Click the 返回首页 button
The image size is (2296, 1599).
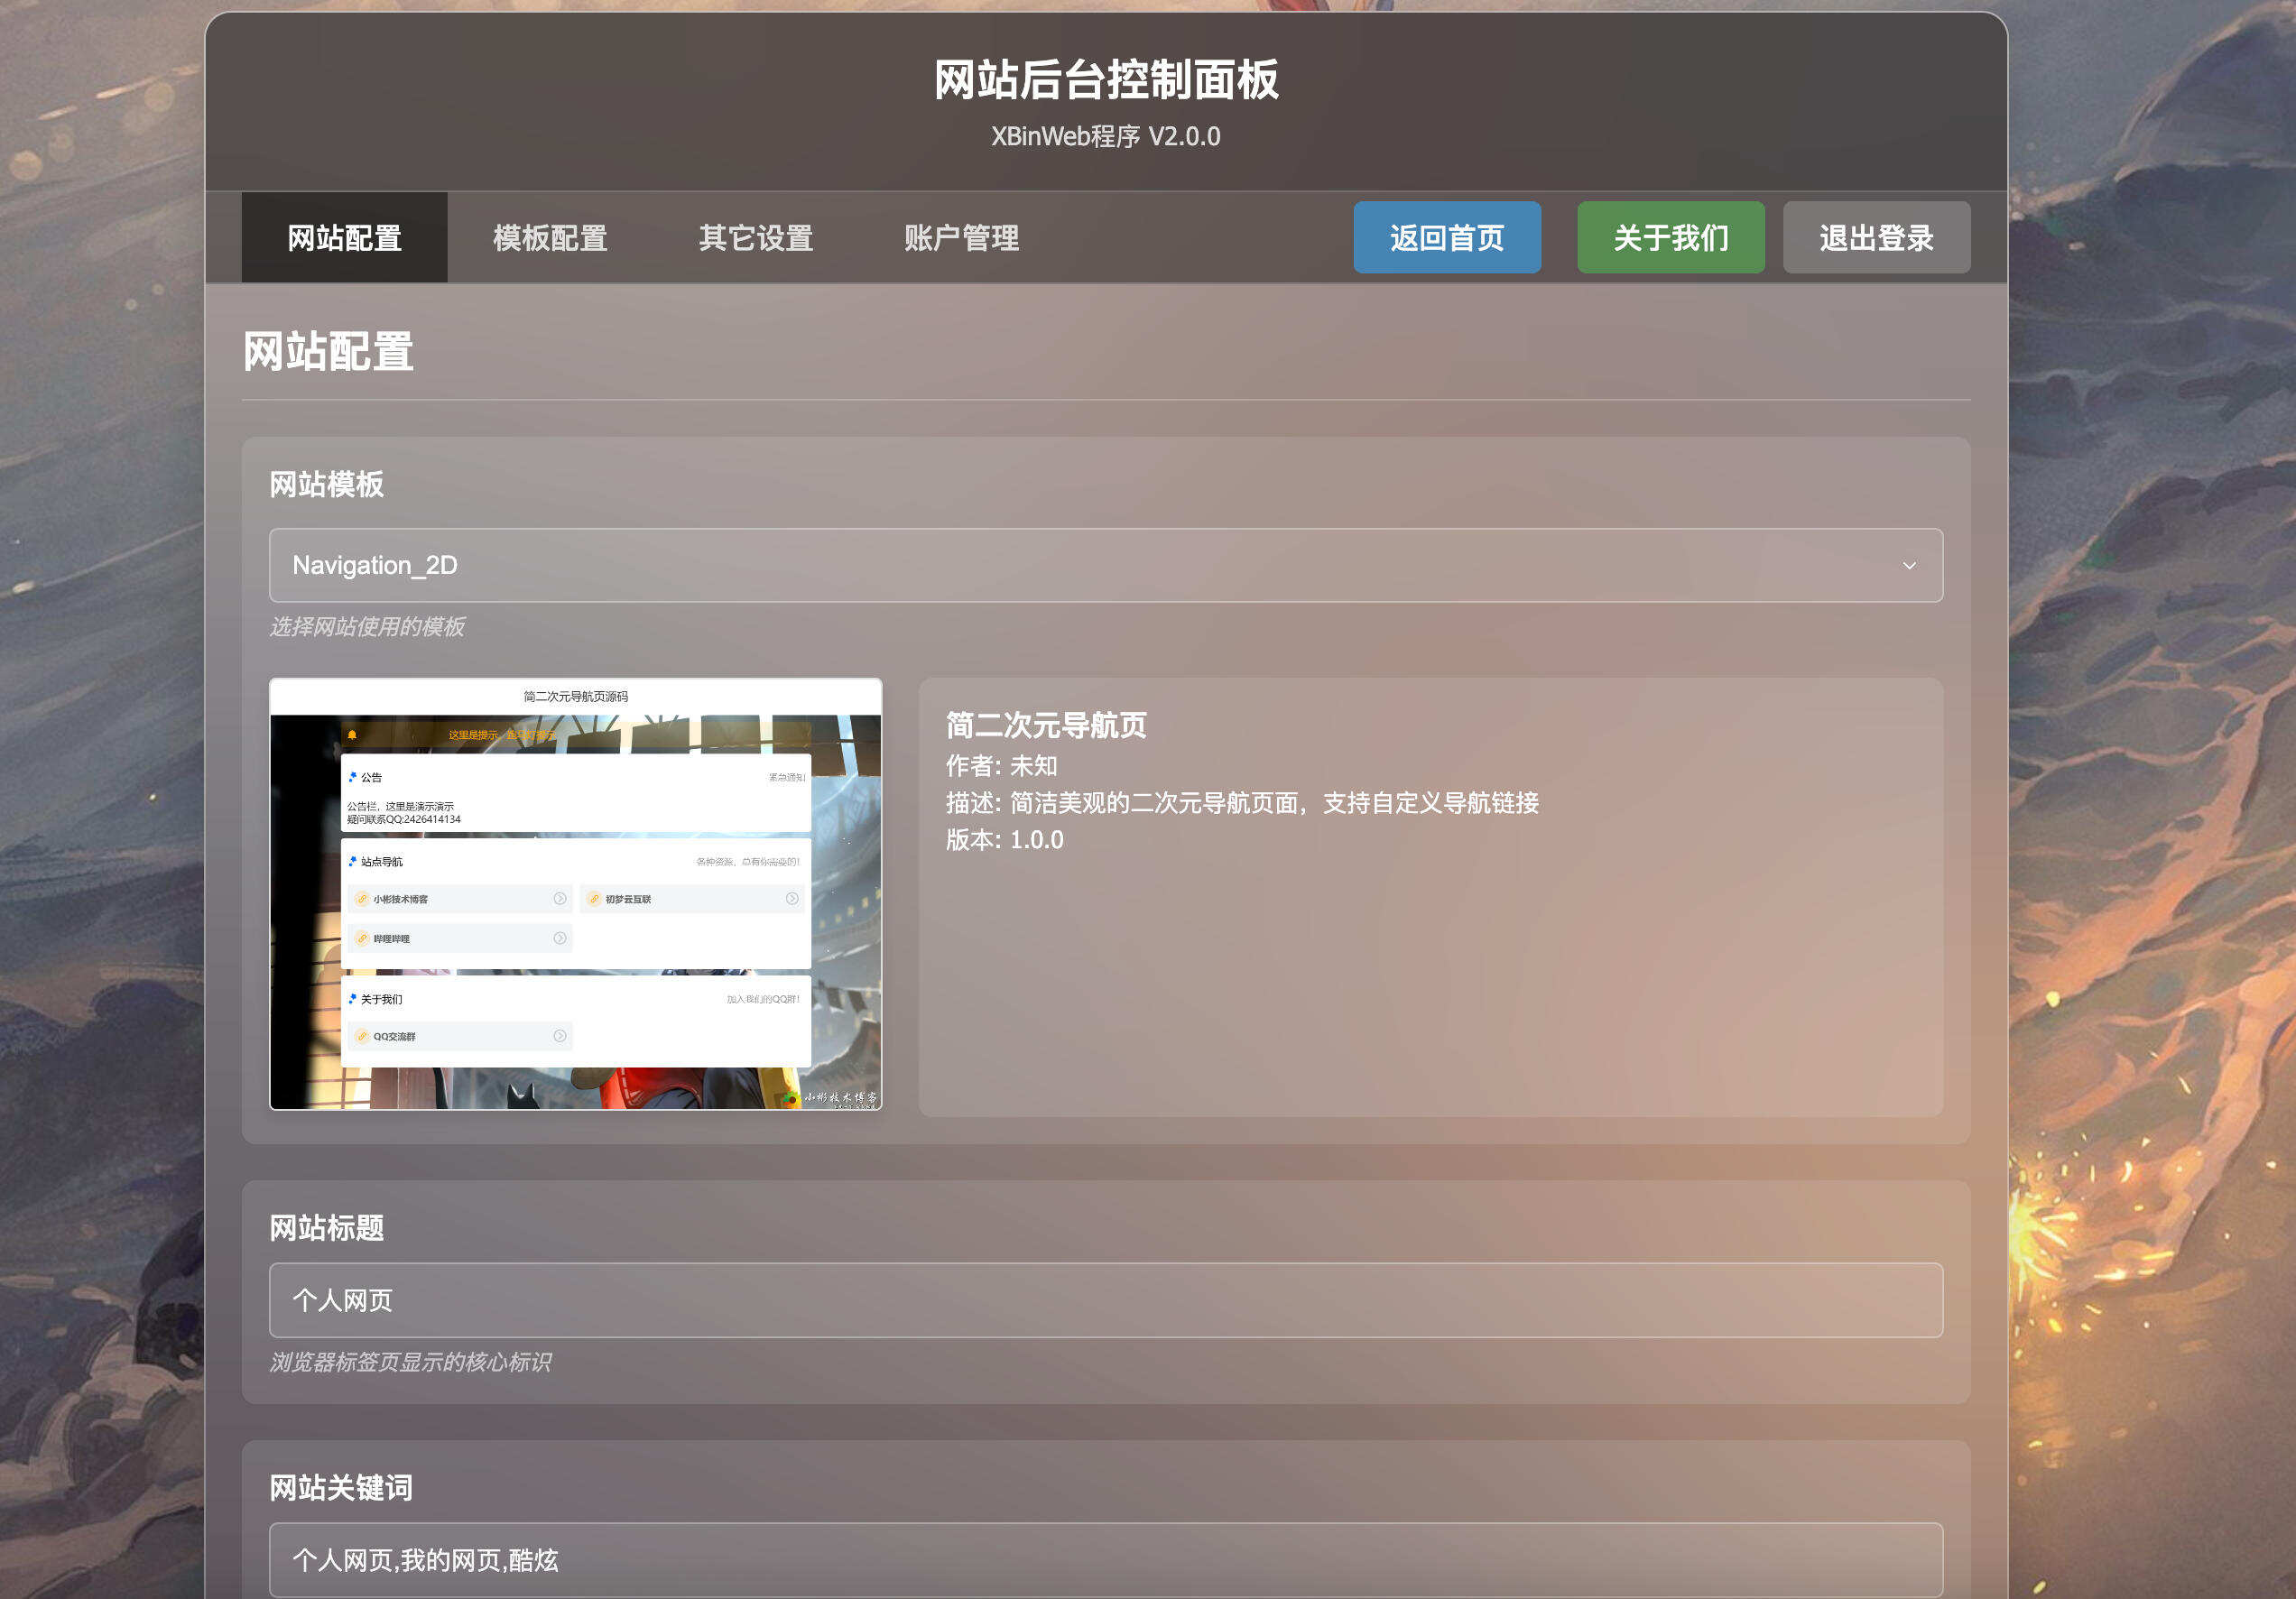[1447, 238]
